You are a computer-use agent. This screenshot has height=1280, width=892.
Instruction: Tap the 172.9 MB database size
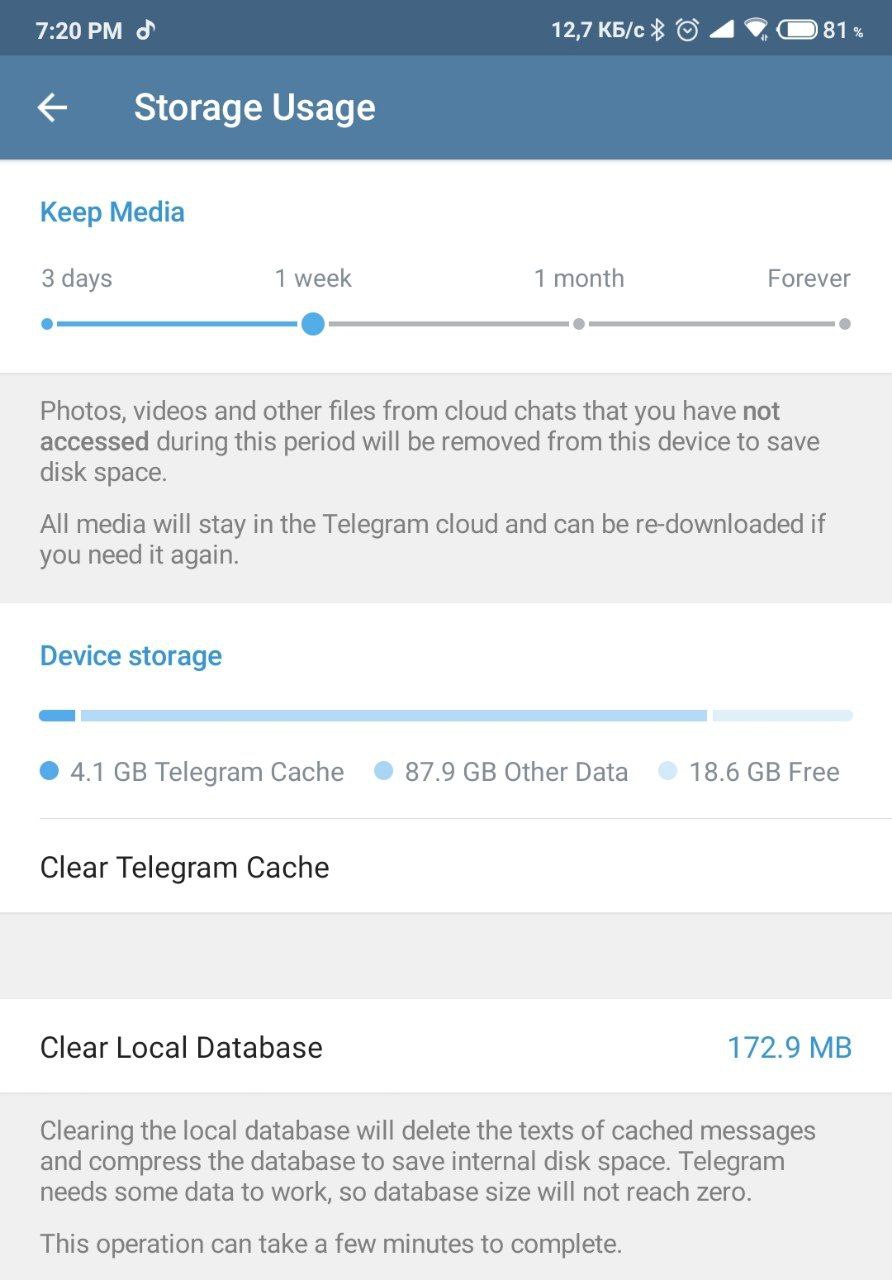pyautogui.click(x=789, y=1047)
